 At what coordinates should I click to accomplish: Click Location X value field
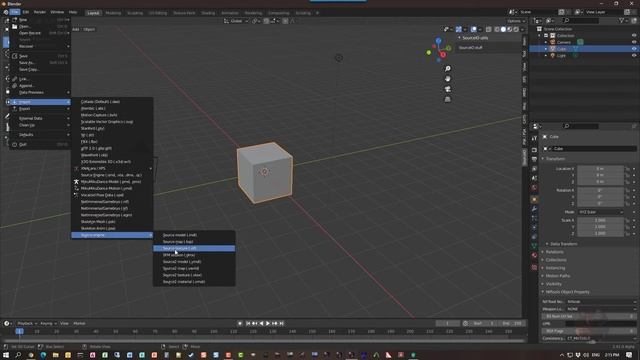pyautogui.click(x=600, y=169)
